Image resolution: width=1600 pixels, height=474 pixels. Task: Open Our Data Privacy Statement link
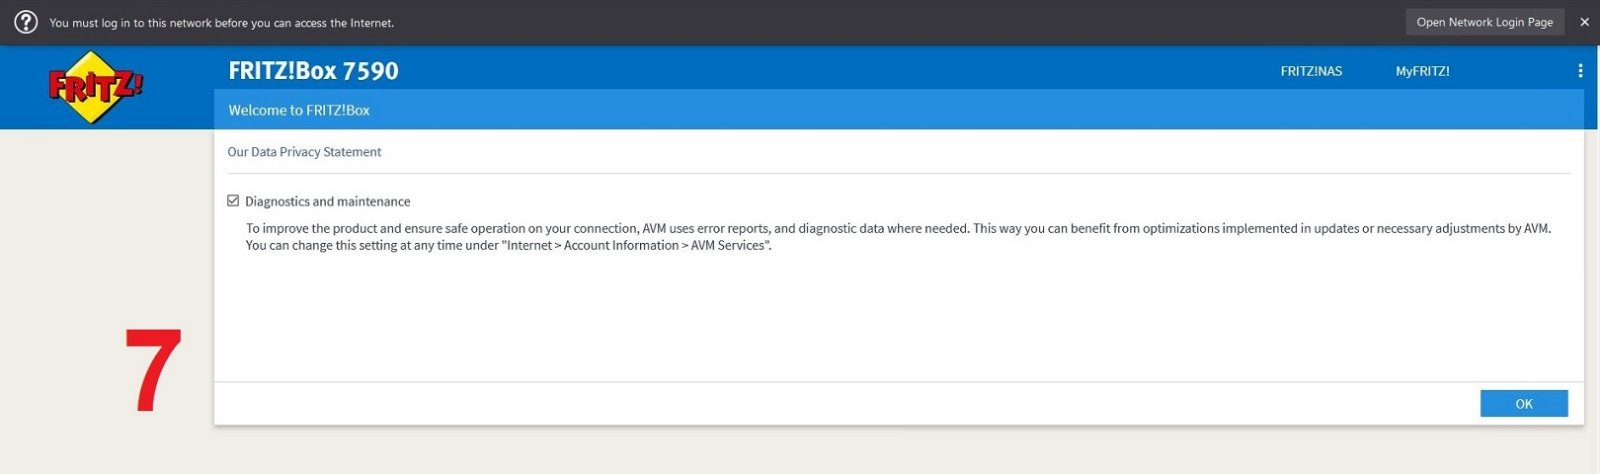click(x=304, y=152)
